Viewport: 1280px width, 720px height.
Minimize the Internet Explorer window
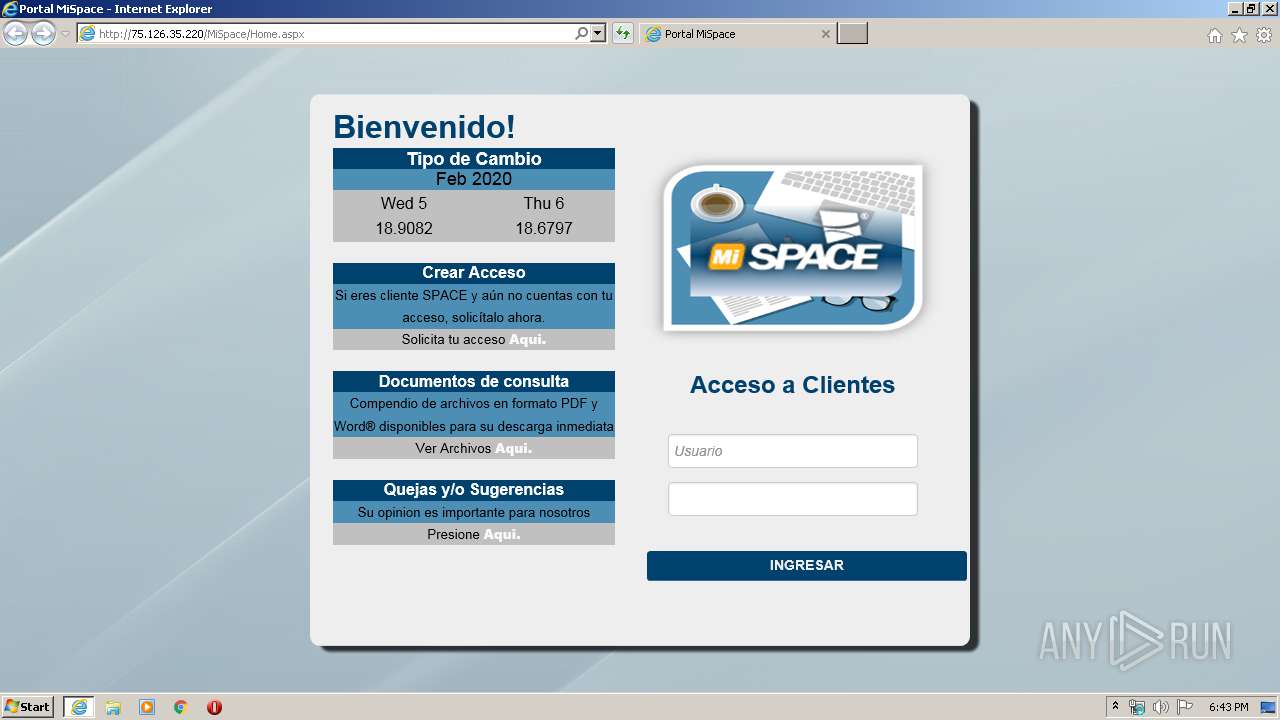(x=1234, y=9)
